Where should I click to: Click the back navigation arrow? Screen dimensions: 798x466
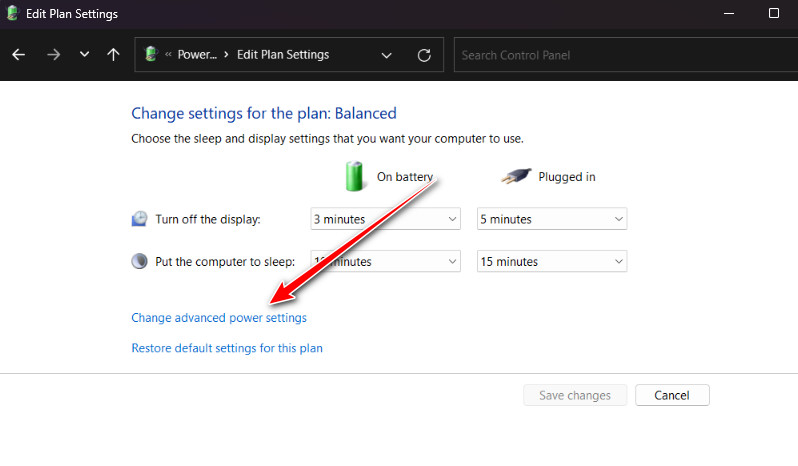point(19,54)
